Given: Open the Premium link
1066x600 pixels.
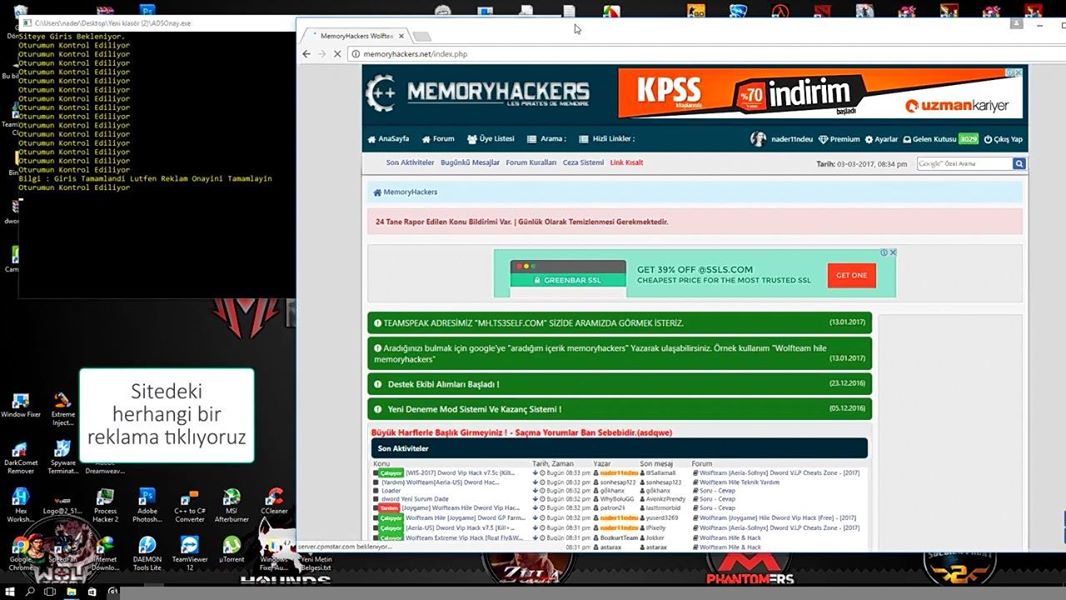Looking at the screenshot, I should [x=839, y=139].
